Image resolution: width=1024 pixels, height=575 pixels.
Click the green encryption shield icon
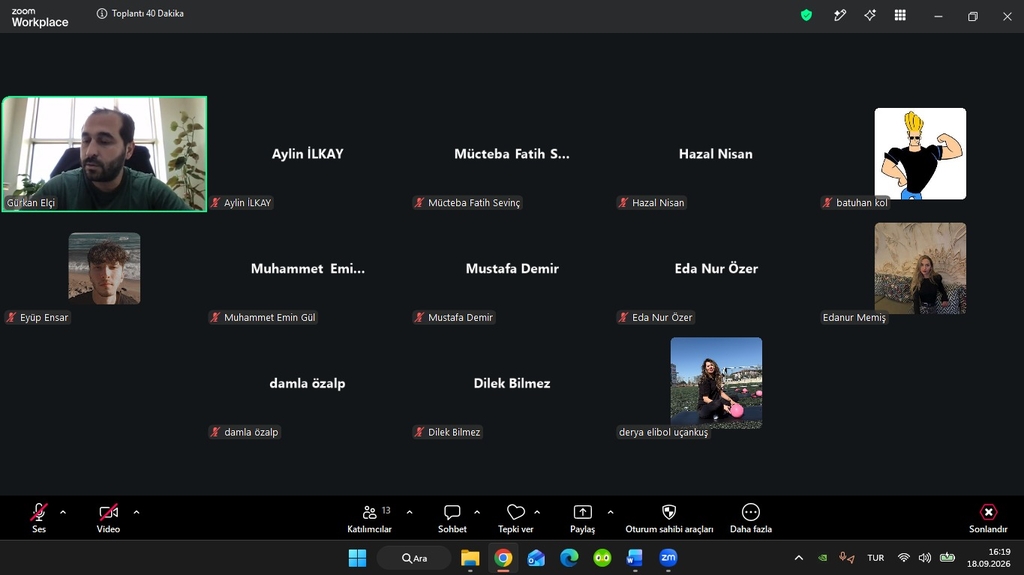(807, 16)
